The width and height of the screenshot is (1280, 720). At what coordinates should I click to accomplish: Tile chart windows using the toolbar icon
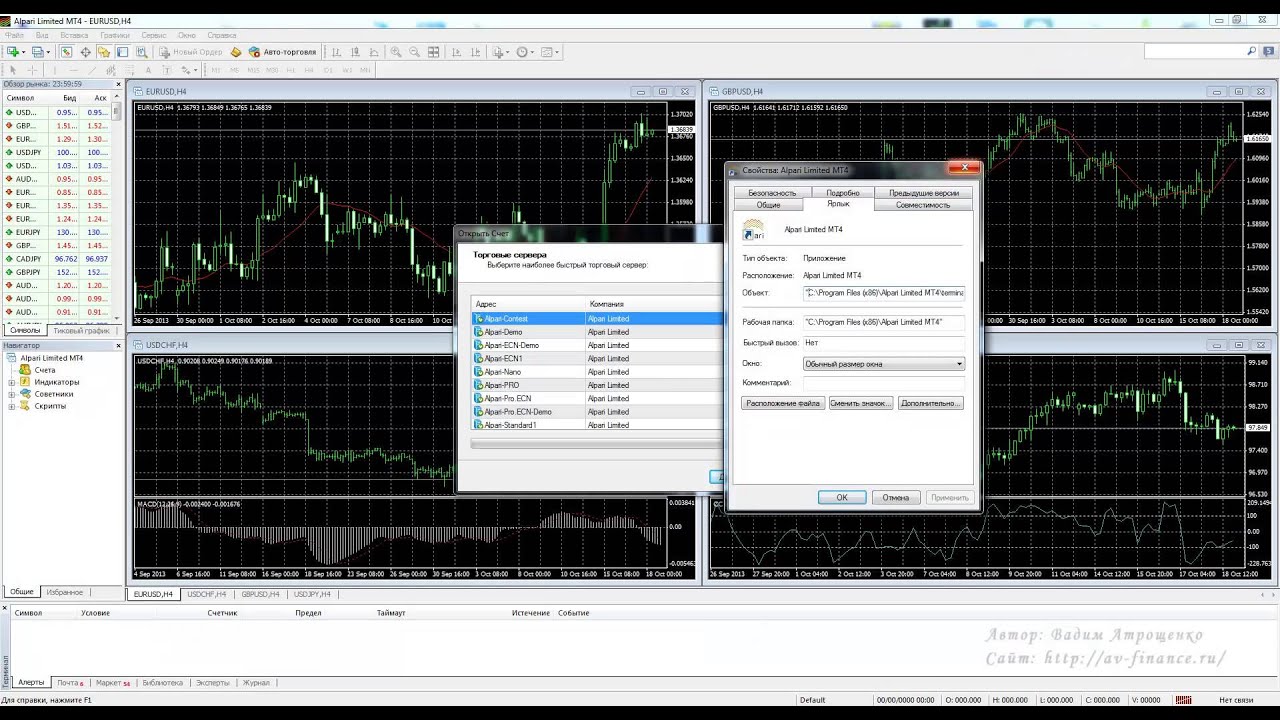(x=433, y=52)
